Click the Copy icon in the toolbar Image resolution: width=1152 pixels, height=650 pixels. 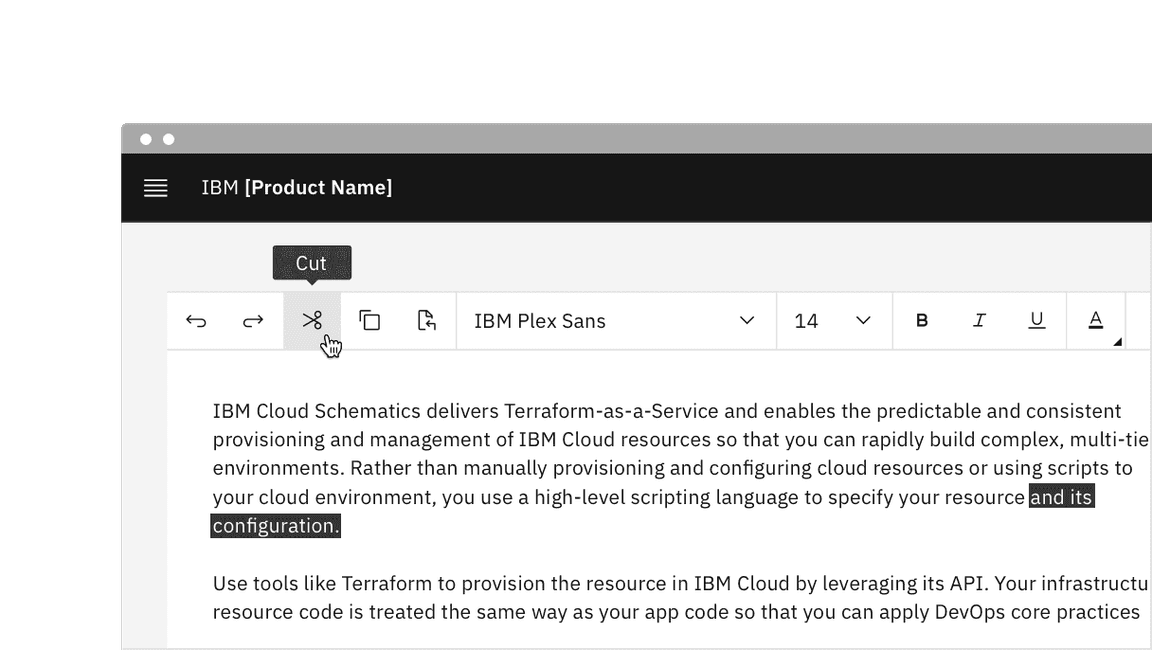pyautogui.click(x=370, y=320)
